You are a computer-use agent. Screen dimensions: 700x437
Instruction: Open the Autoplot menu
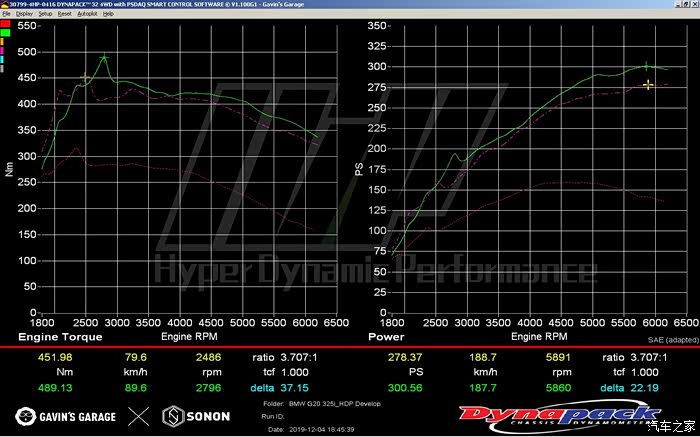pyautogui.click(x=88, y=14)
